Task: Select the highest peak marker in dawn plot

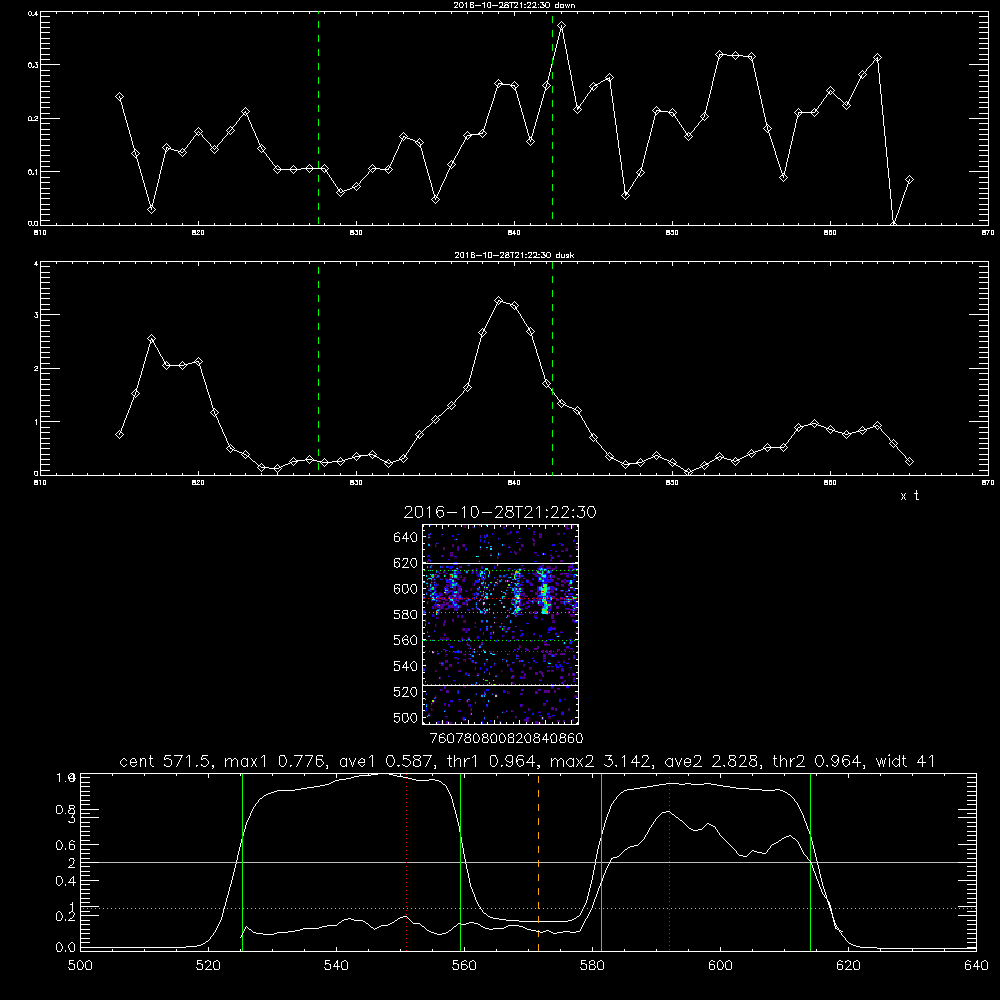Action: pyautogui.click(x=561, y=26)
